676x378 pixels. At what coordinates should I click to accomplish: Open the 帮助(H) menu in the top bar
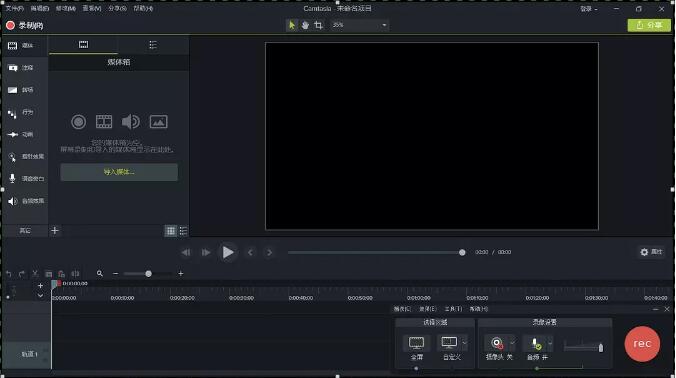click(143, 9)
